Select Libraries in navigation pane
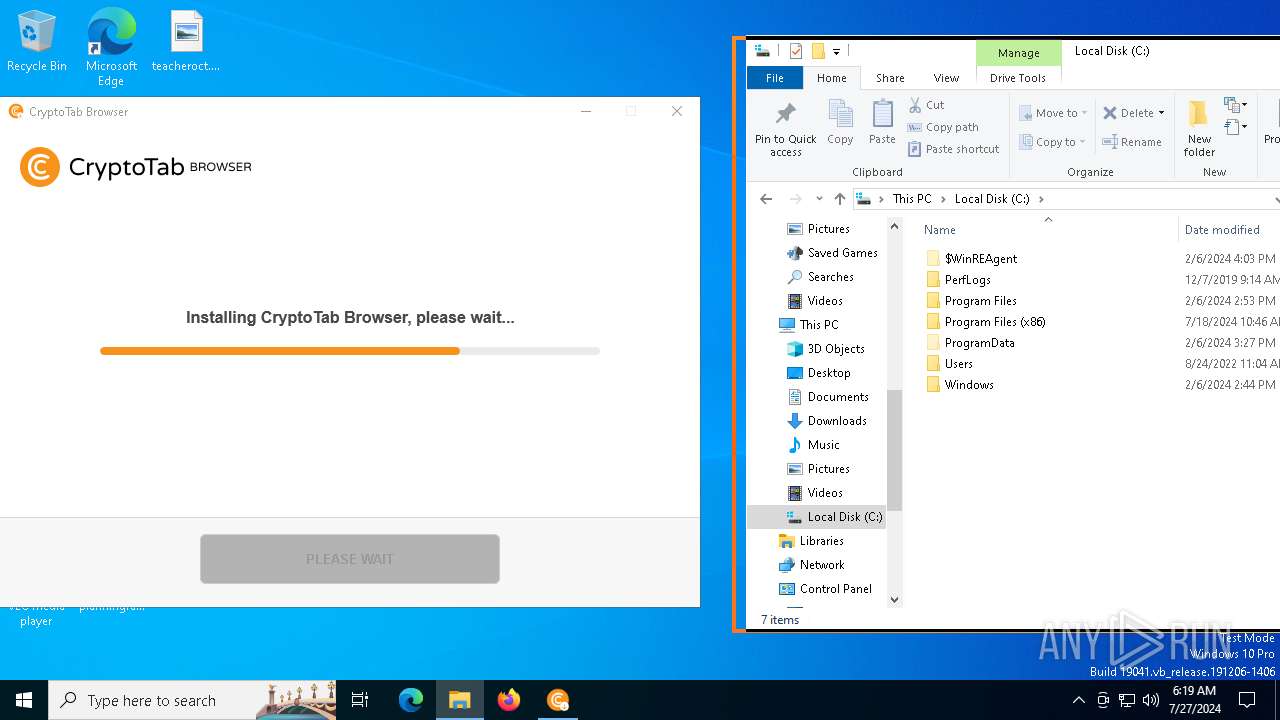This screenshot has height=720, width=1280. coord(821,541)
